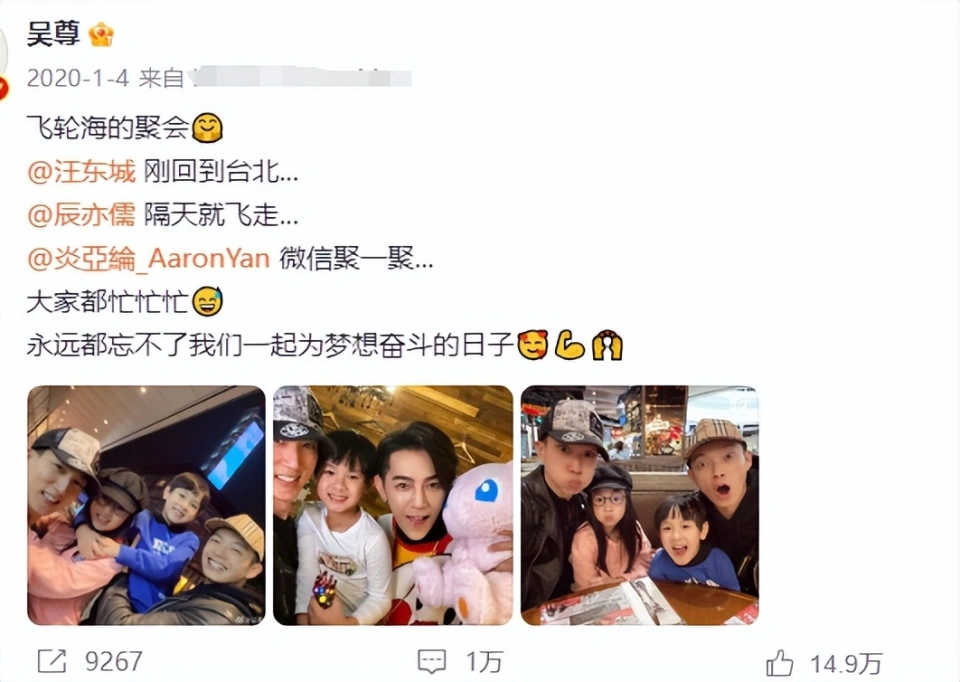Screen dimensions: 960x682
Task: Click the hugging arms emoji at line end
Action: coord(607,345)
